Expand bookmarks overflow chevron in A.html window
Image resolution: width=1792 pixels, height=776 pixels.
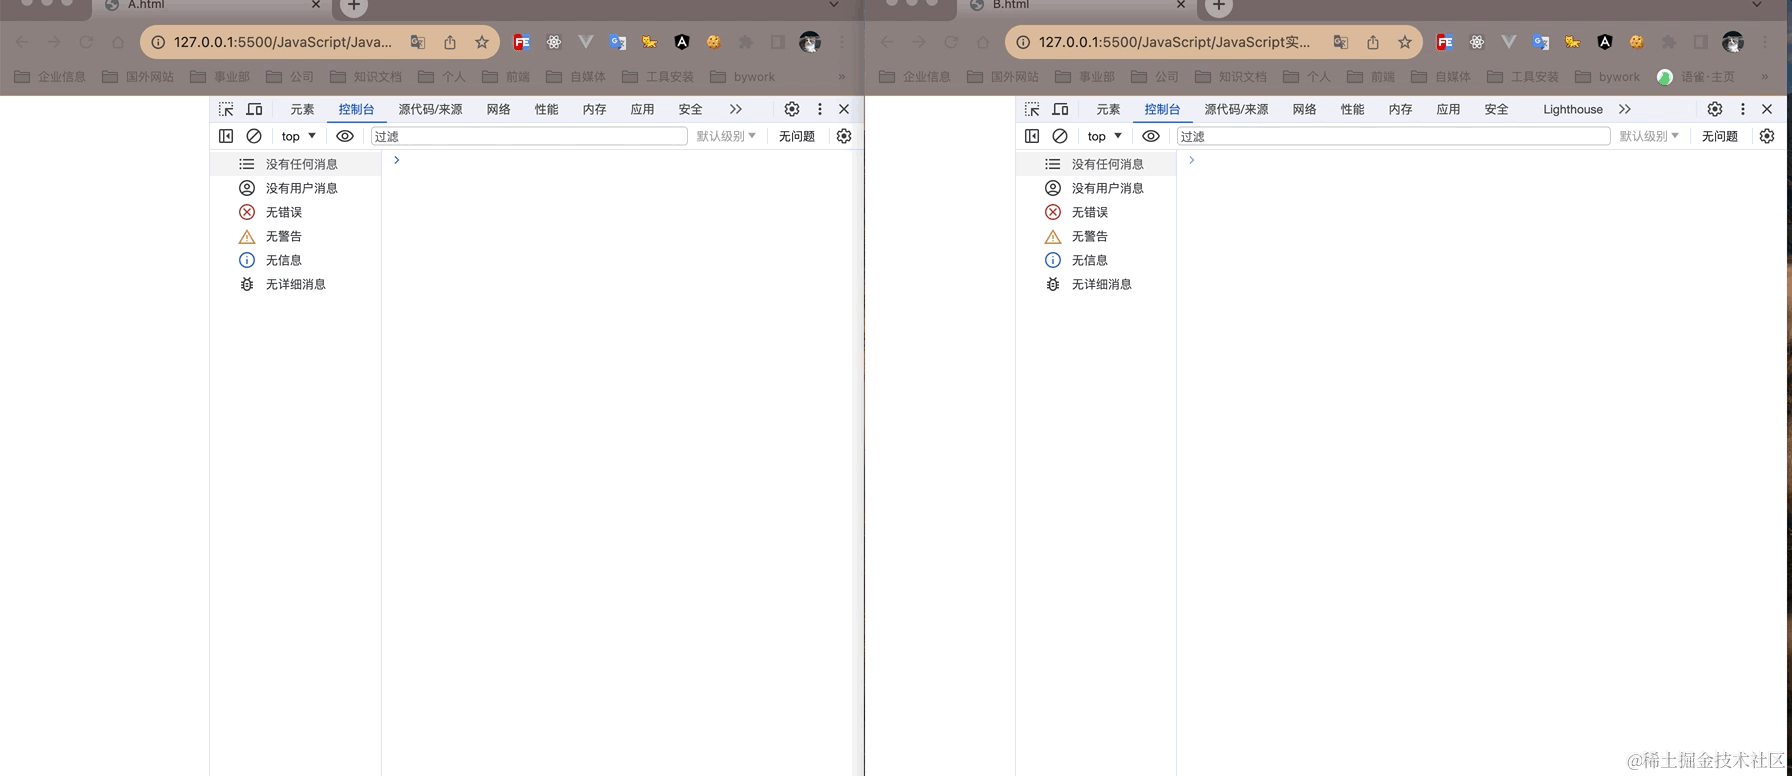(x=842, y=77)
